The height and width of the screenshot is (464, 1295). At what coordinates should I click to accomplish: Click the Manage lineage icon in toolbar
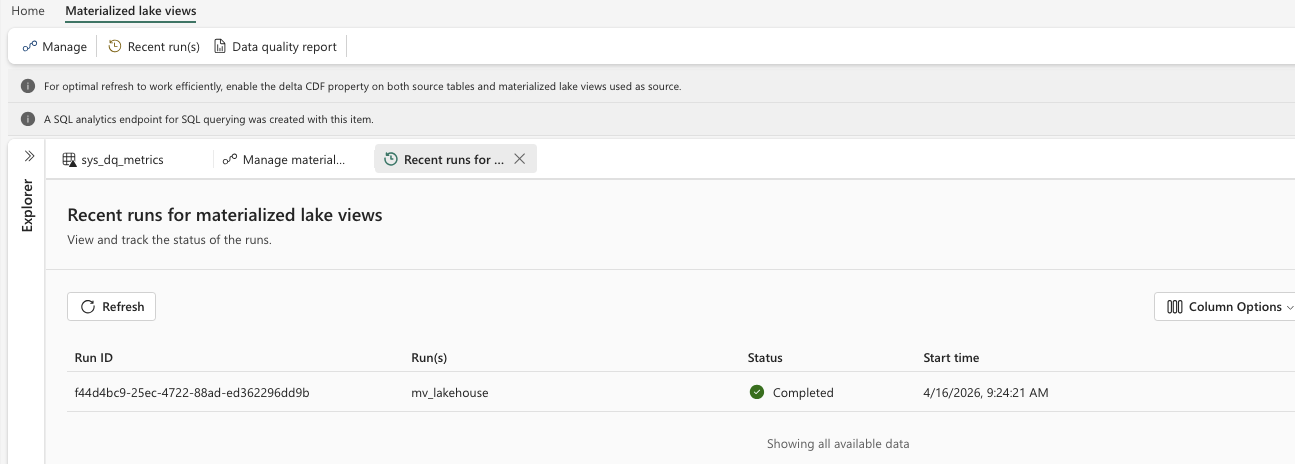30,47
